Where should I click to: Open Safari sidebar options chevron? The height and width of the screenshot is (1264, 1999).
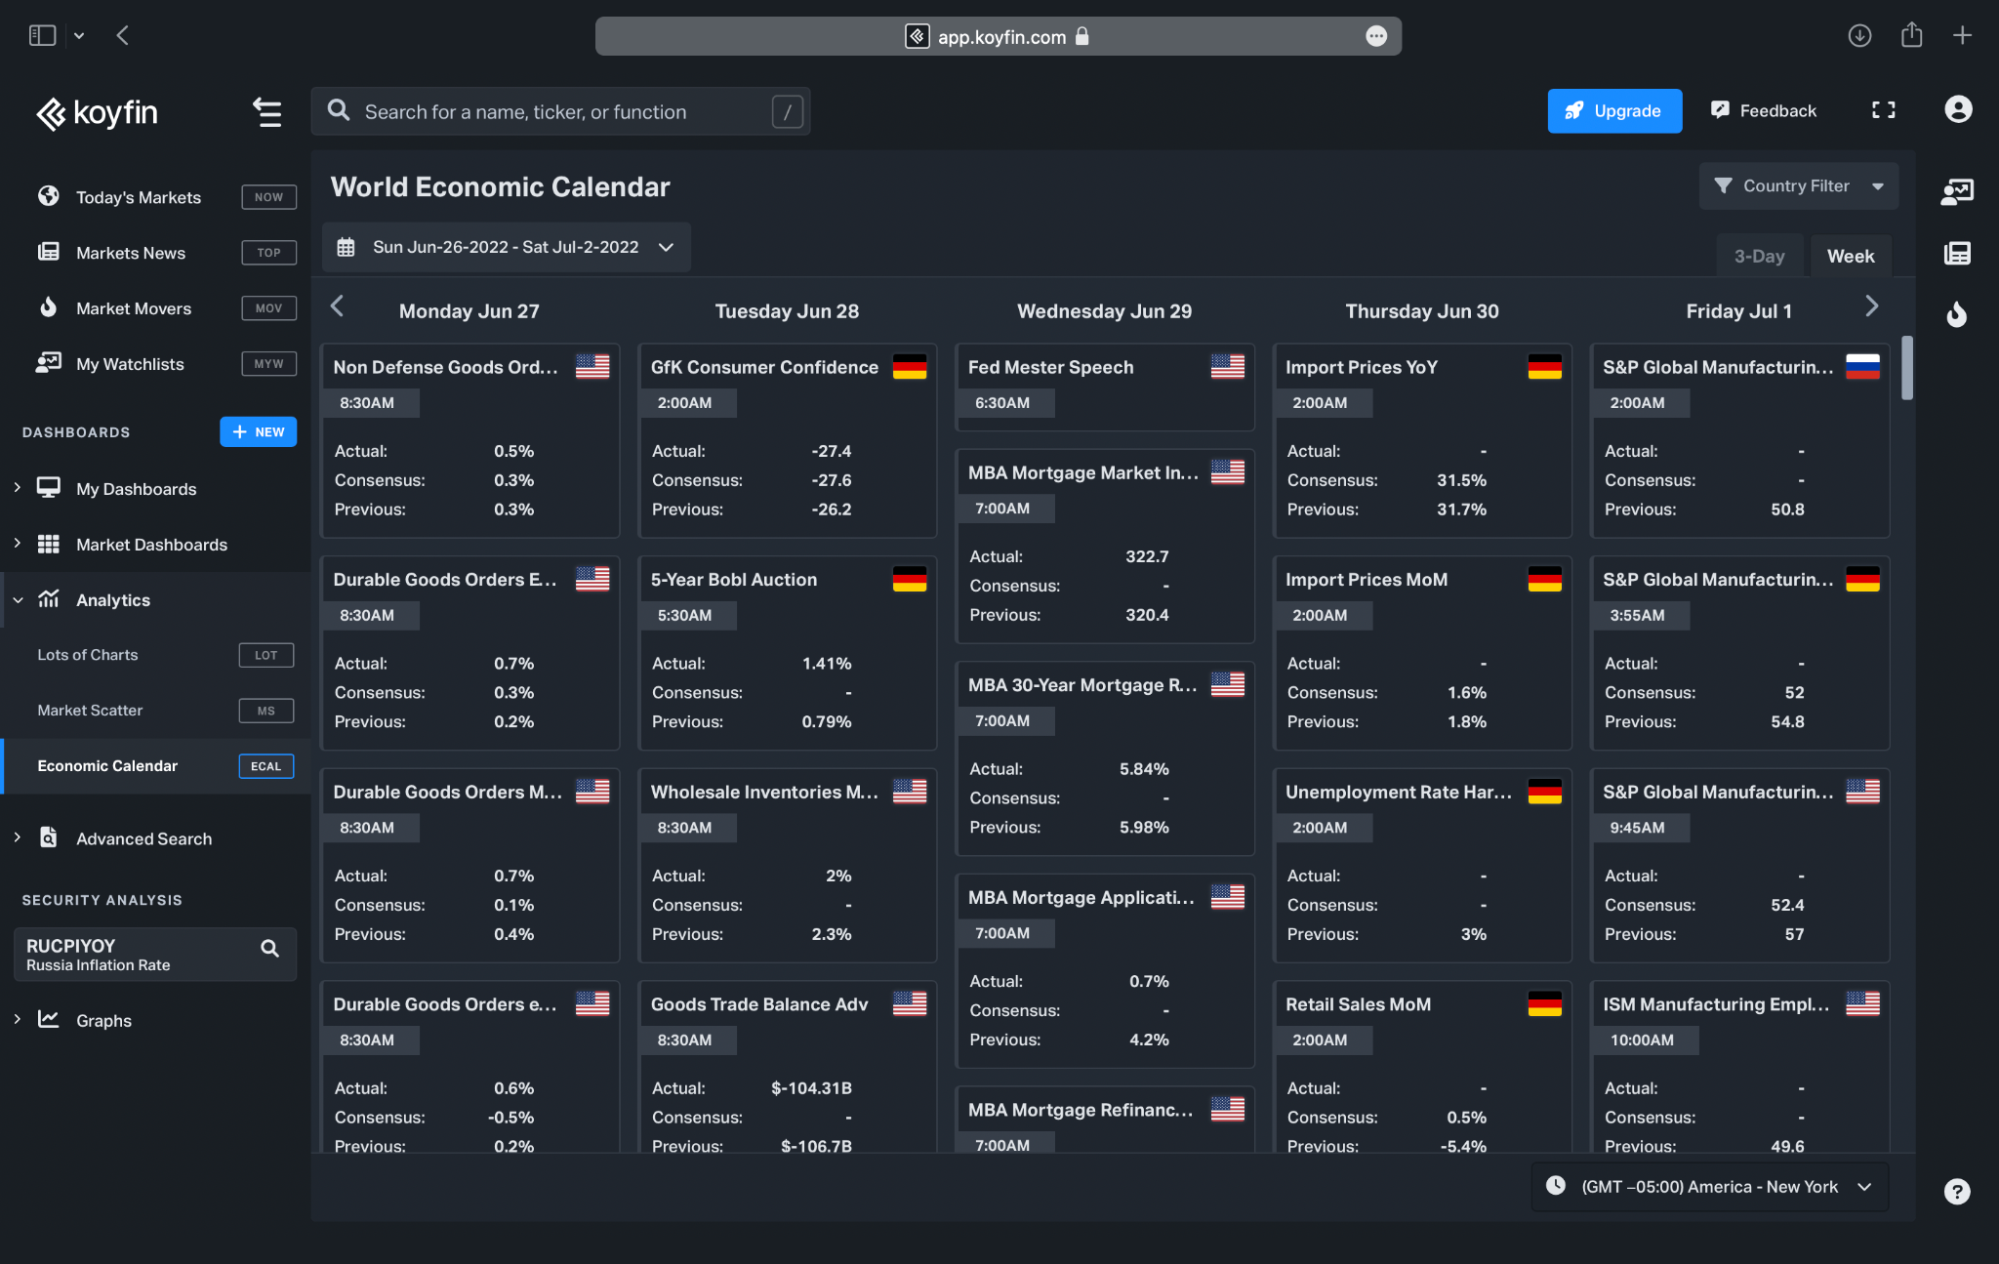(x=79, y=36)
